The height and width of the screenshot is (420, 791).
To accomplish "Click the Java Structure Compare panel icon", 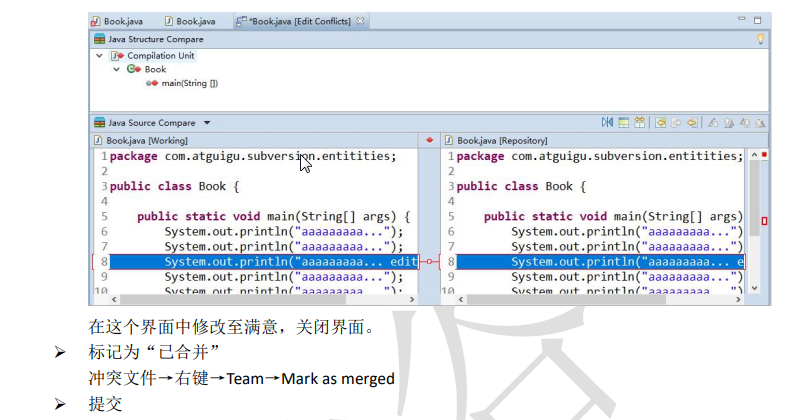I will (x=99, y=39).
